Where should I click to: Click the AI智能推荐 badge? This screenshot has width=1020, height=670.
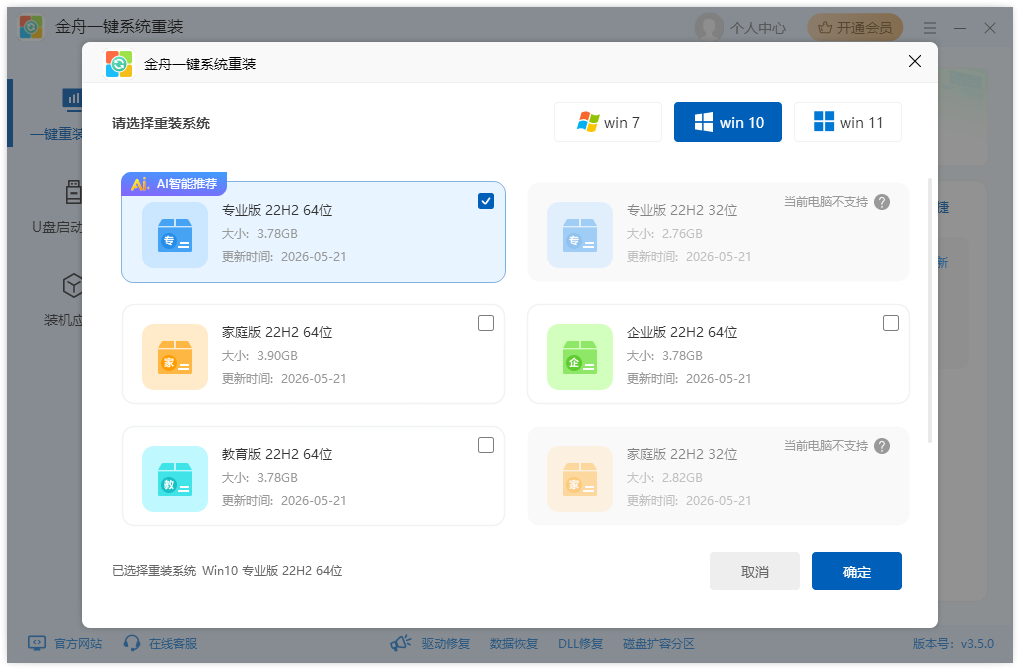[x=174, y=183]
